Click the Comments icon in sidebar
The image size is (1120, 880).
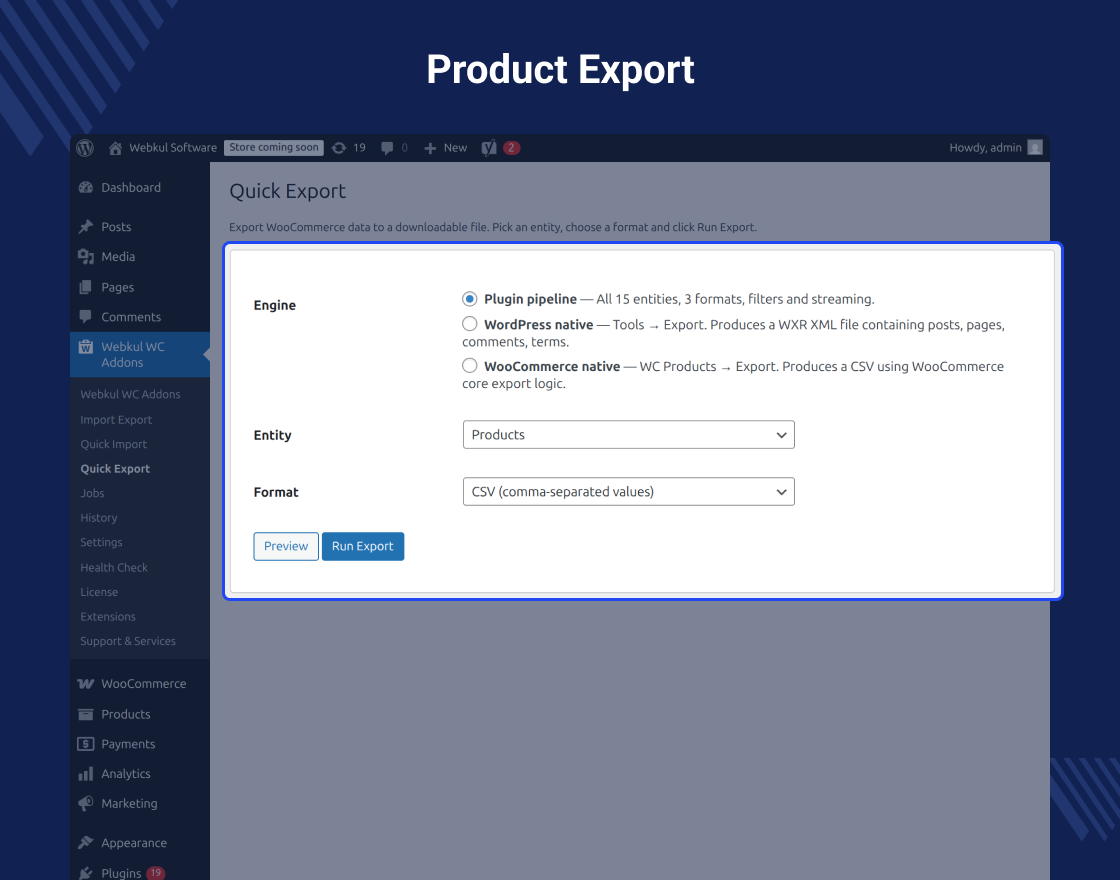[x=86, y=316]
